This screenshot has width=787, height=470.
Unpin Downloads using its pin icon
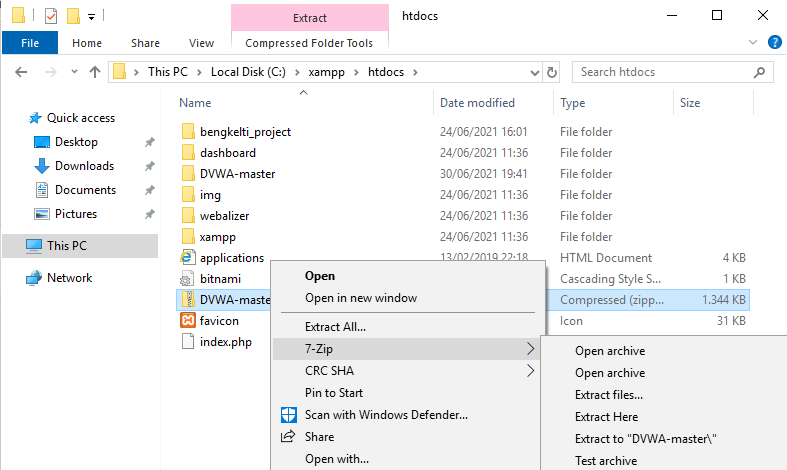[150, 166]
